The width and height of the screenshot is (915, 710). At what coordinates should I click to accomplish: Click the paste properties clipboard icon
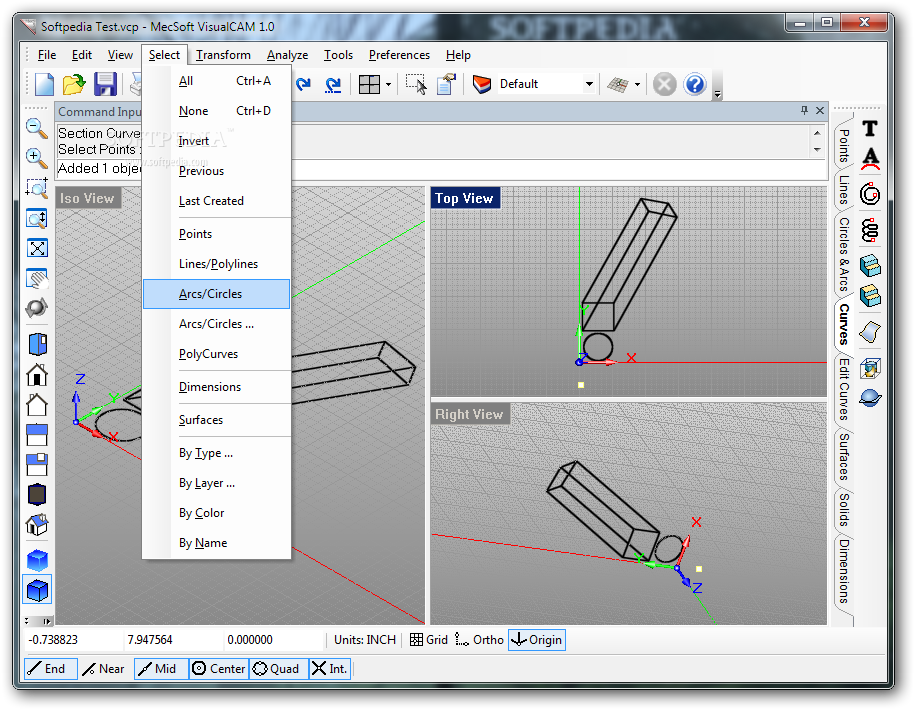coord(446,84)
